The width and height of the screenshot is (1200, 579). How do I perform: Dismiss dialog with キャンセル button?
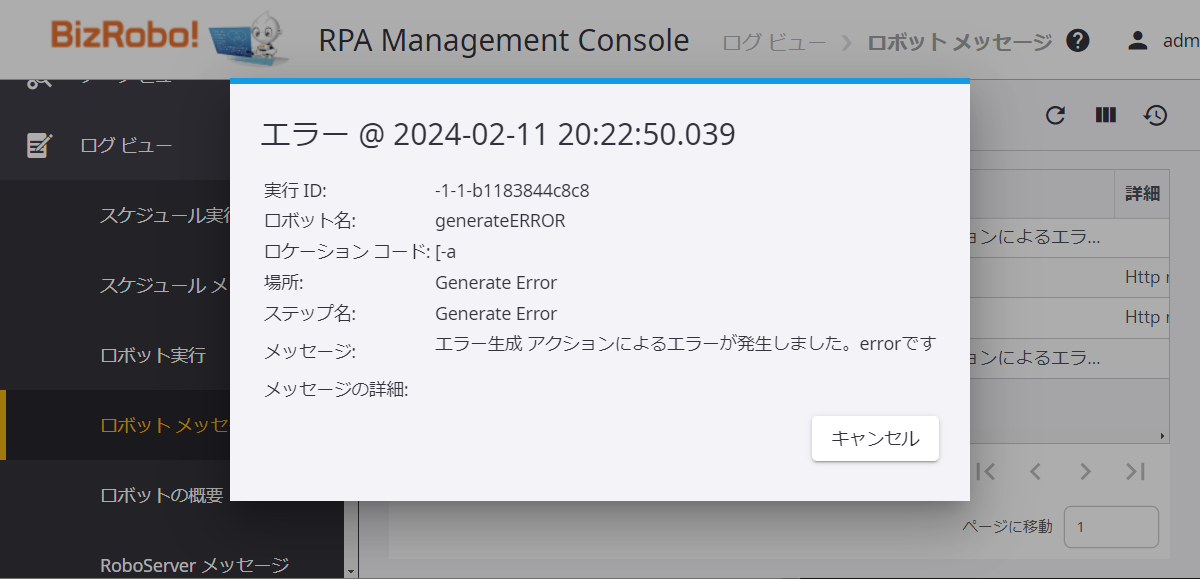(875, 438)
